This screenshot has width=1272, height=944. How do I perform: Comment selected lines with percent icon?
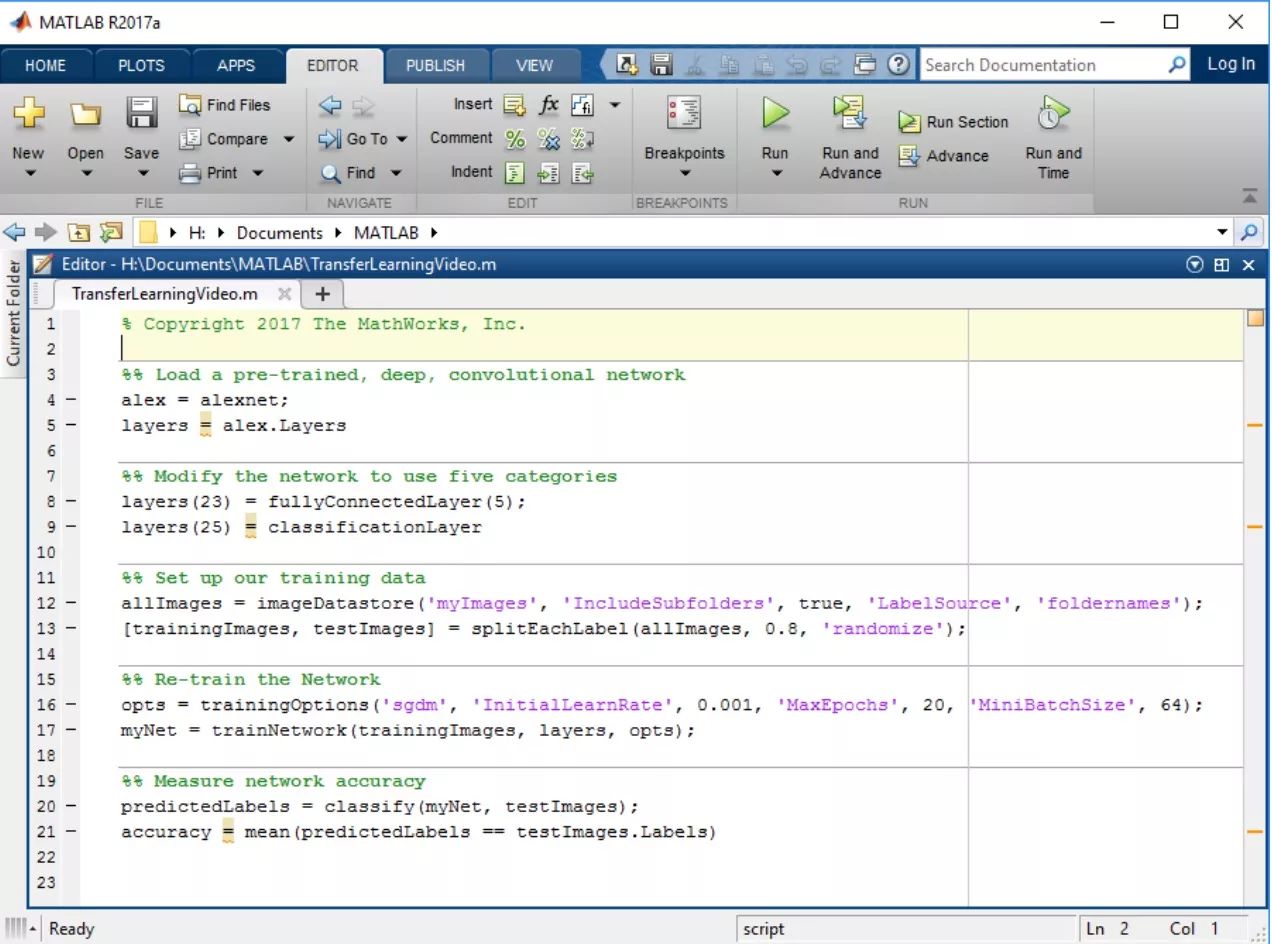(x=515, y=139)
